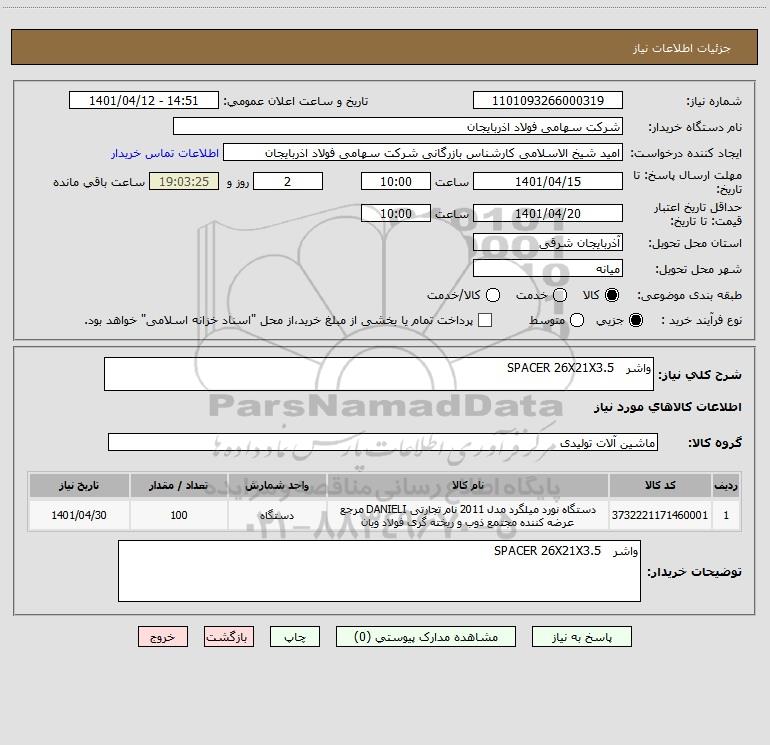The width and height of the screenshot is (770, 745).
Task: Click the request creator name field
Action: pyautogui.click(x=423, y=153)
